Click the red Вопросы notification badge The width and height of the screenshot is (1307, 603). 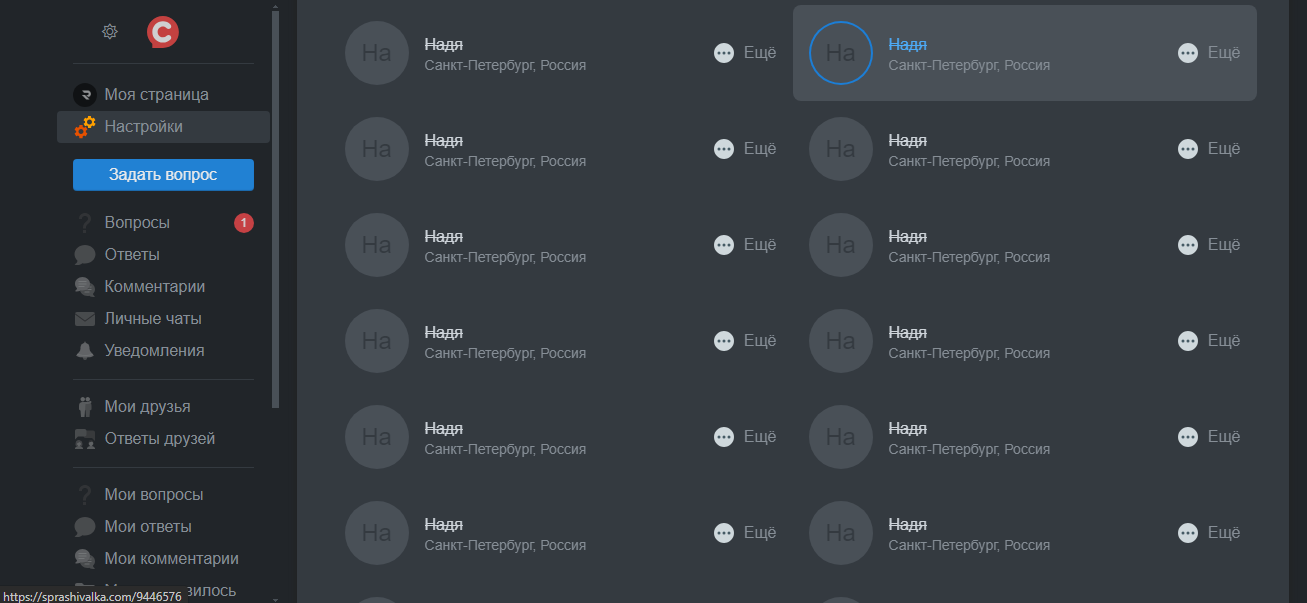tap(244, 222)
